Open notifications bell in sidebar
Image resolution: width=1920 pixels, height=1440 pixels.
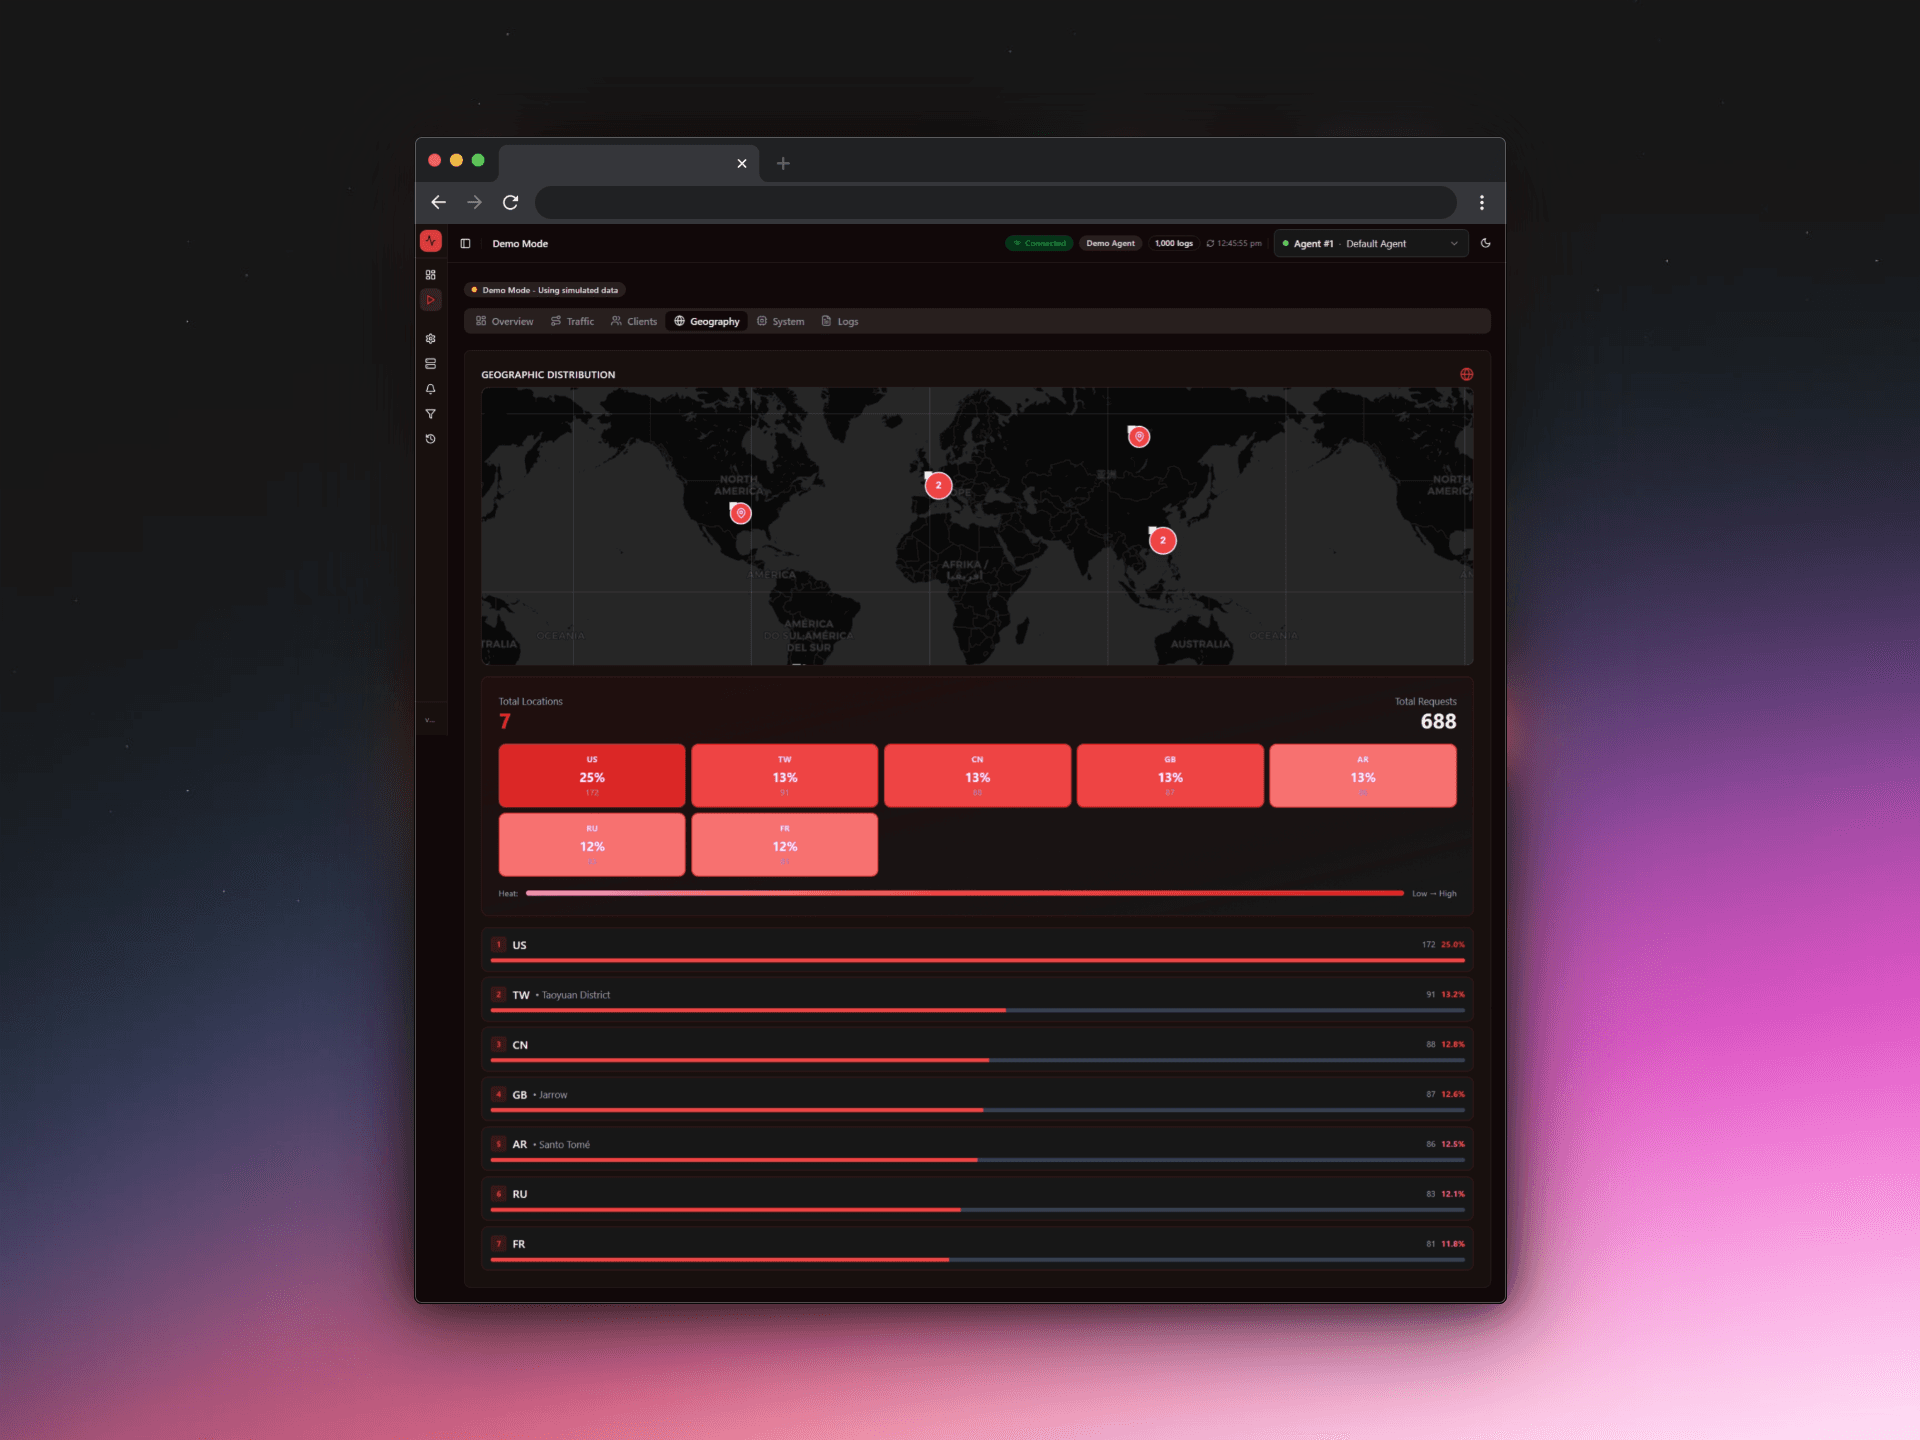pos(430,389)
